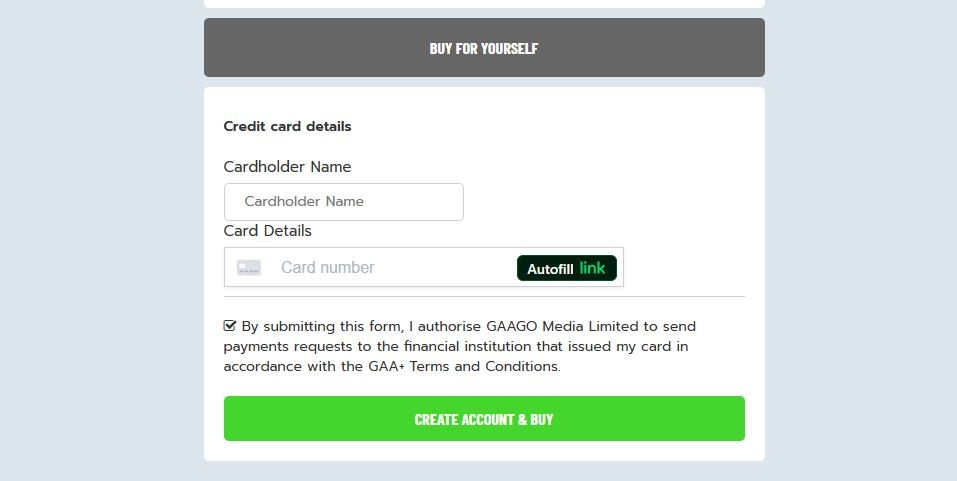Viewport: 957px width, 481px height.
Task: Click the Autofill link button
Action: point(566,268)
